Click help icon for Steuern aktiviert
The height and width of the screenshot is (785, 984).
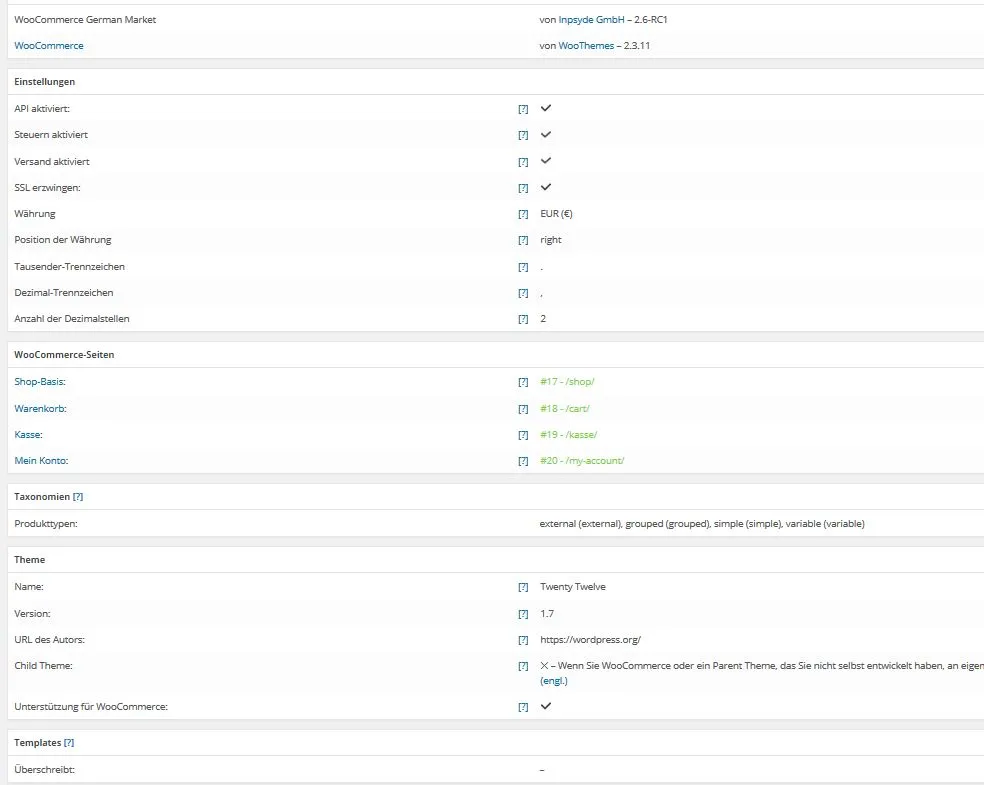pyautogui.click(x=523, y=135)
